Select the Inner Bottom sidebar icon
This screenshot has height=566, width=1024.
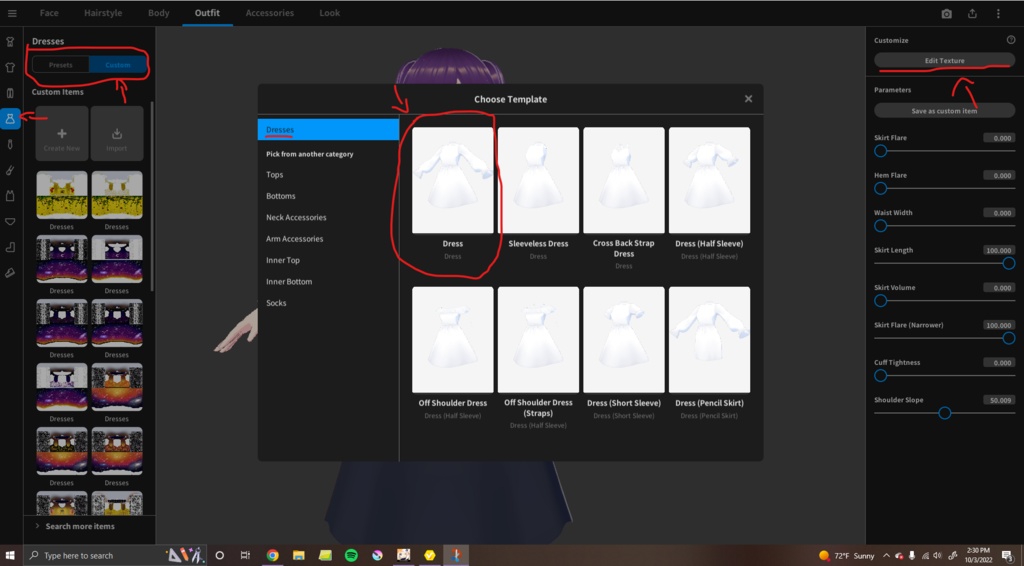10,221
